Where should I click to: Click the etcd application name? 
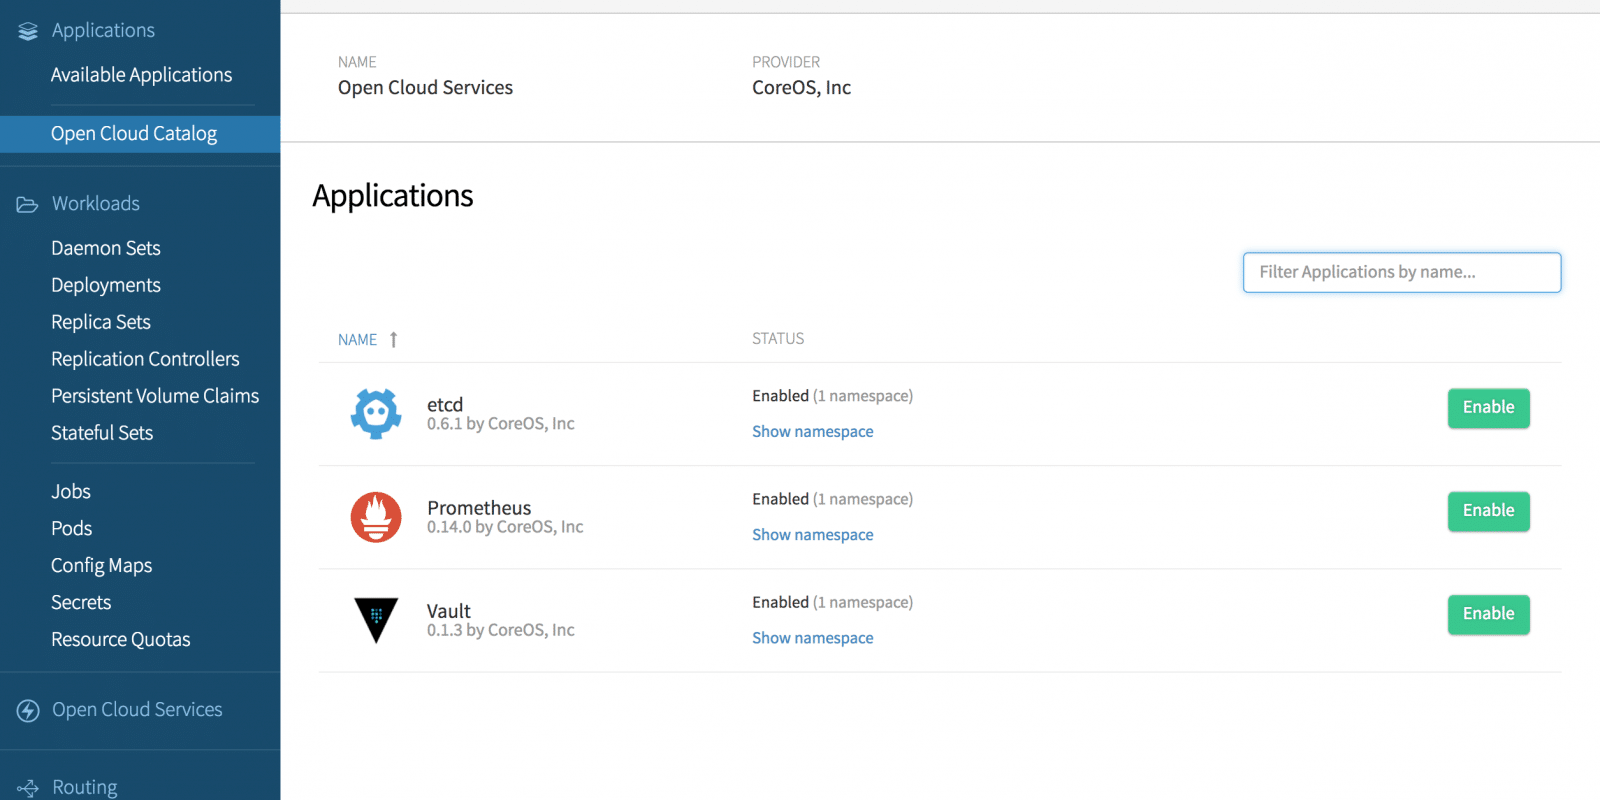pos(445,405)
